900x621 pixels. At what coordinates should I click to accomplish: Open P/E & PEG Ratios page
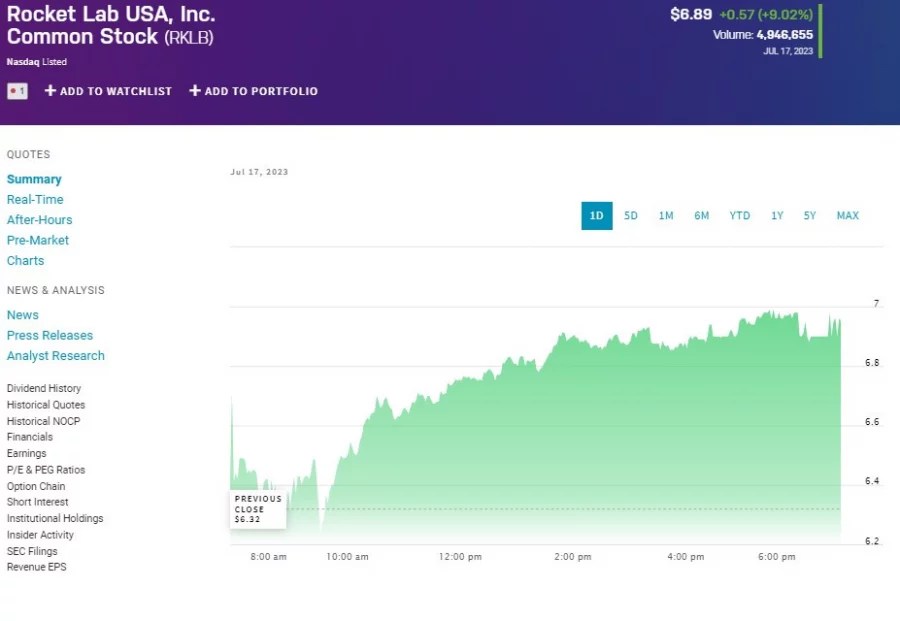tap(46, 470)
